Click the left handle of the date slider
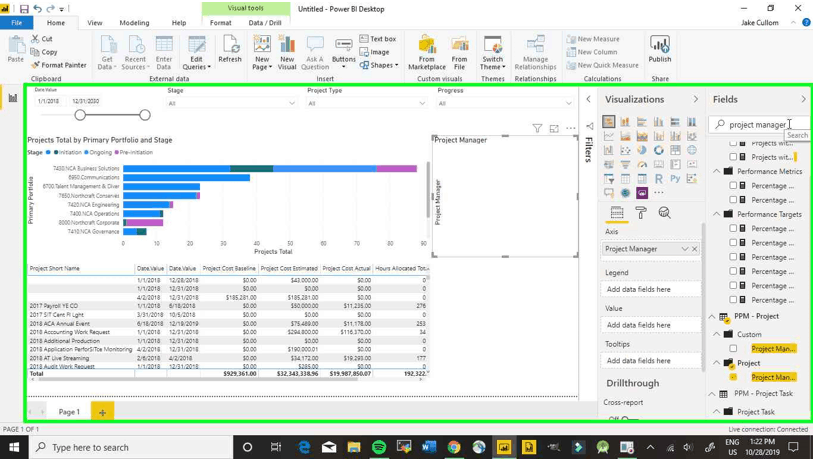814x460 pixels. click(x=80, y=115)
